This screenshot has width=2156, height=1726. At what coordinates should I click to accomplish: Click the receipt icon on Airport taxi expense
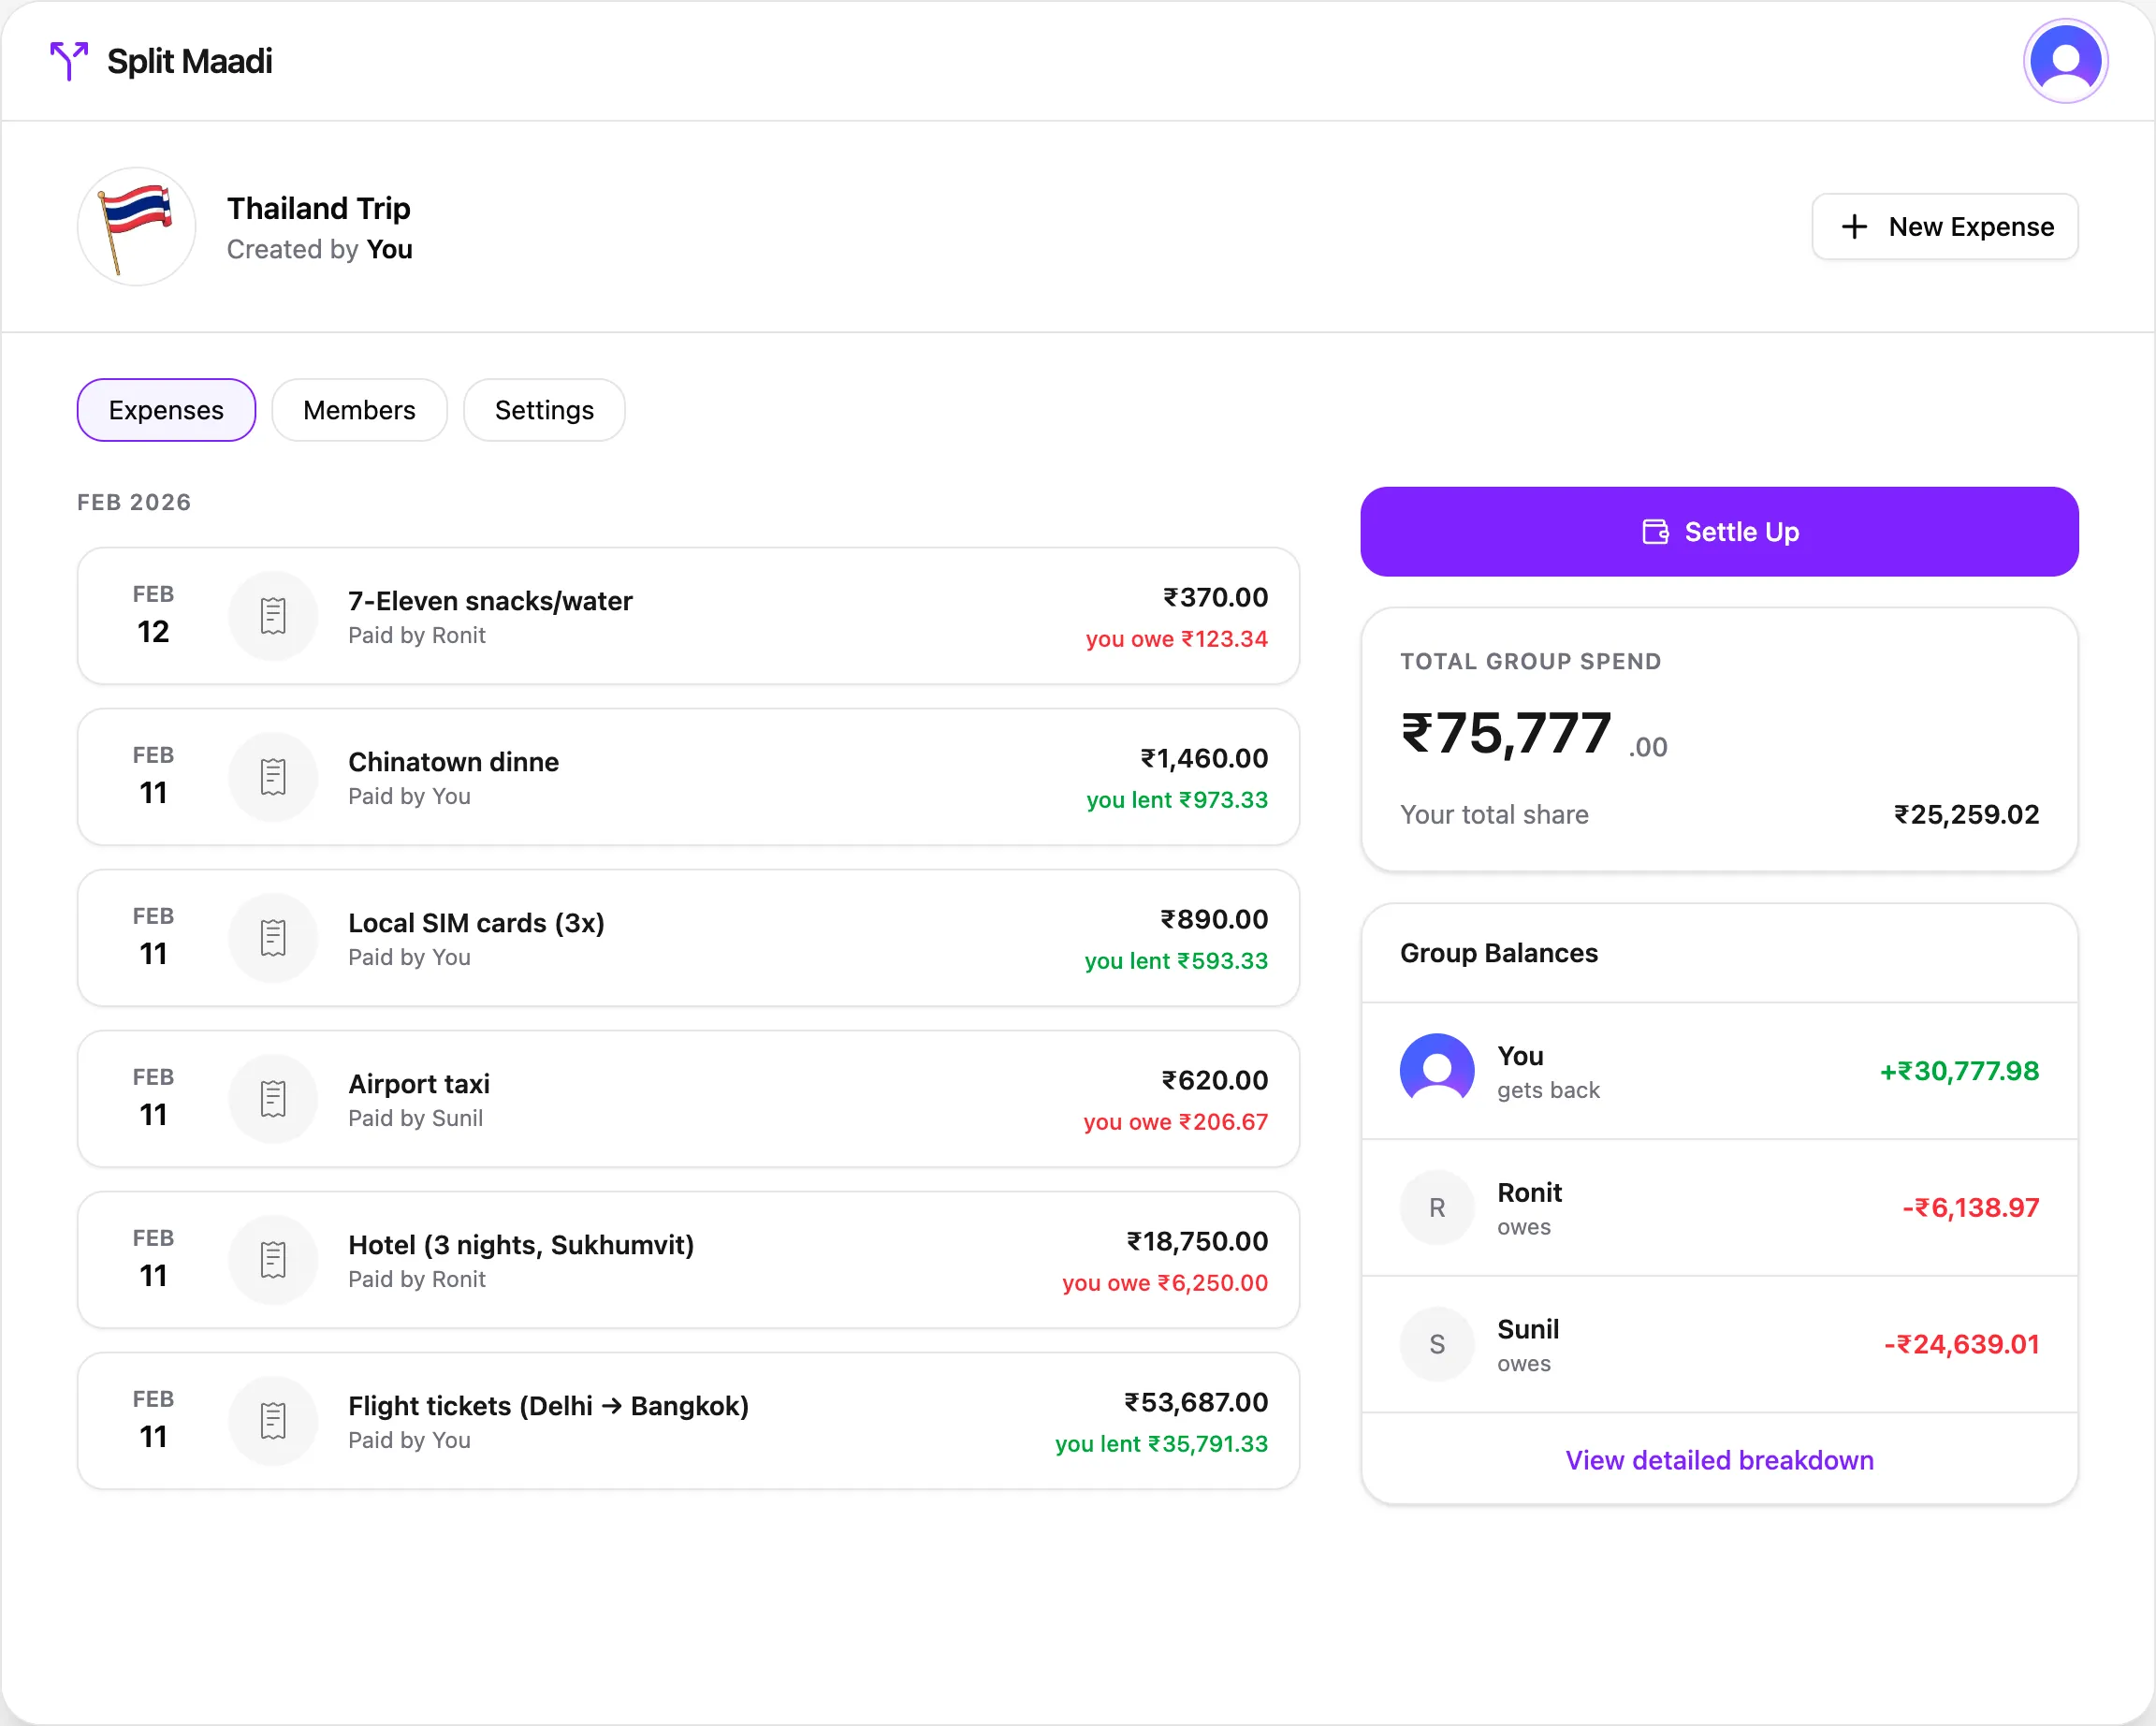click(273, 1098)
